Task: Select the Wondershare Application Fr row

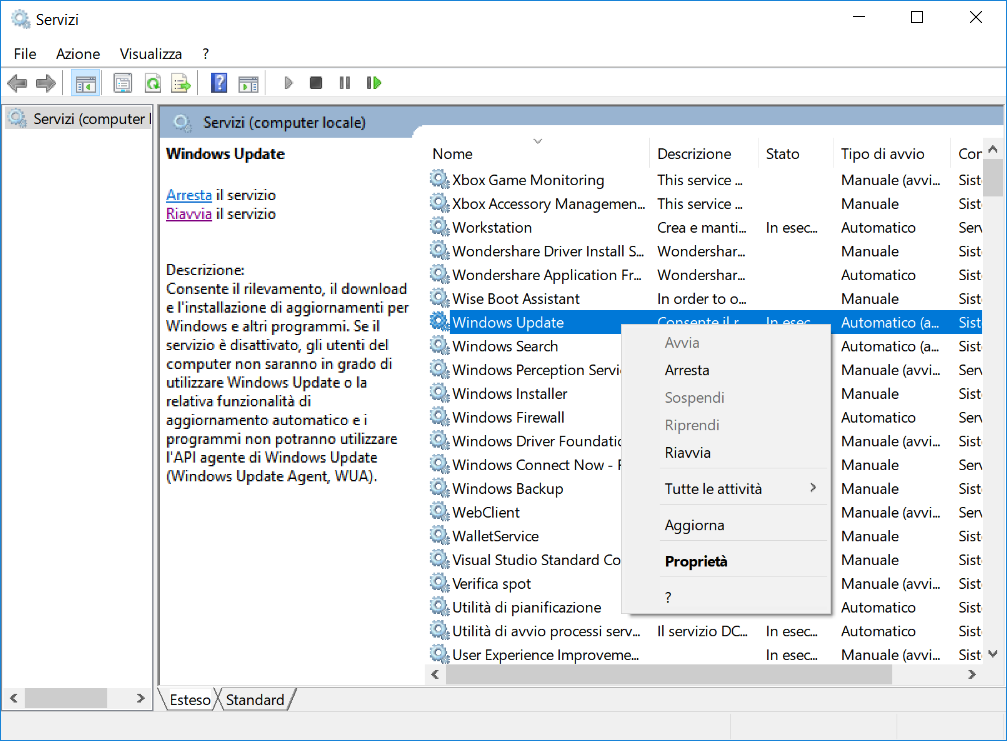Action: 705,275
